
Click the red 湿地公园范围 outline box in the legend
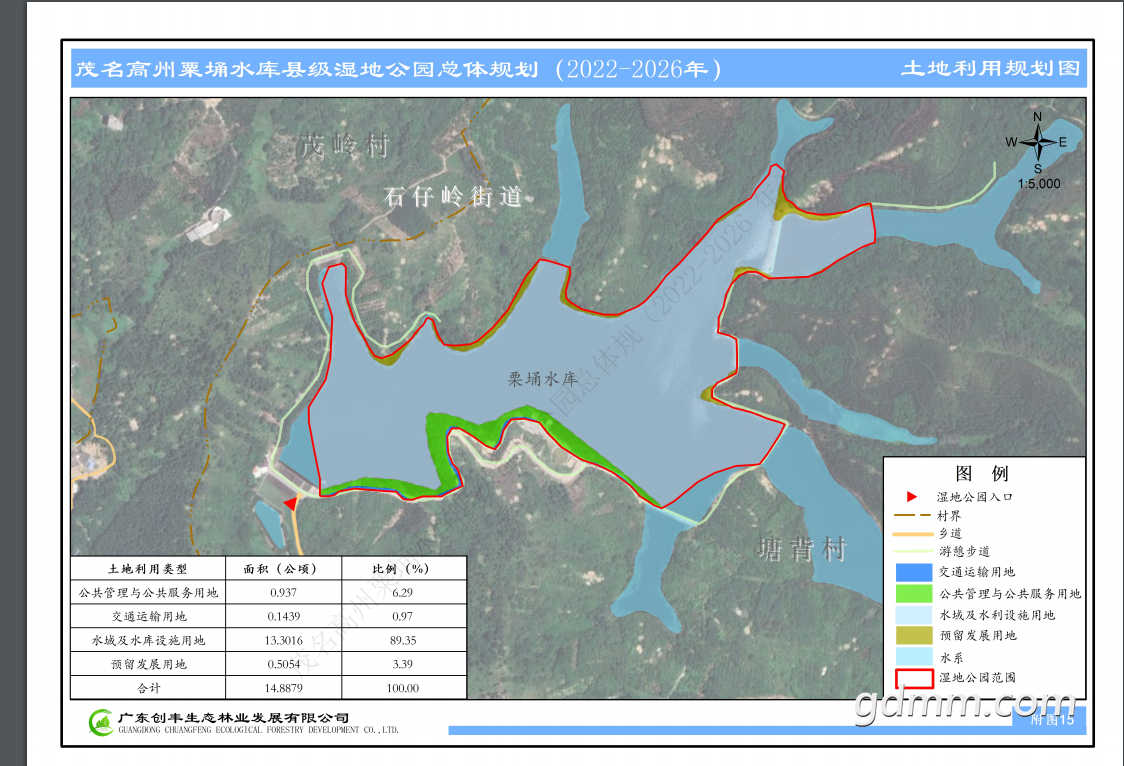(x=914, y=678)
